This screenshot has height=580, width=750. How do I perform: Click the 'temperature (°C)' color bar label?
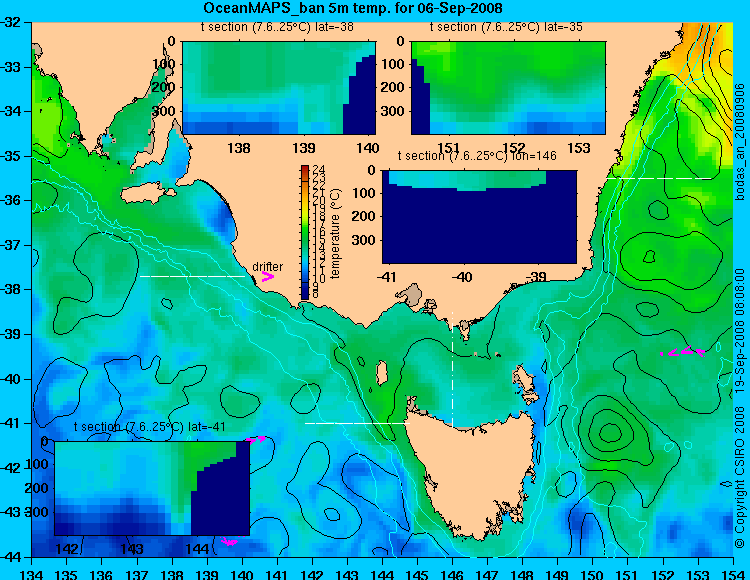335,233
